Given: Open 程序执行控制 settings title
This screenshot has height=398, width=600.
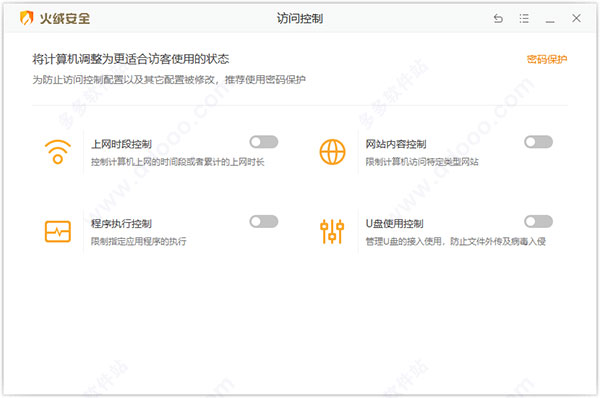Looking at the screenshot, I should pos(121,224).
